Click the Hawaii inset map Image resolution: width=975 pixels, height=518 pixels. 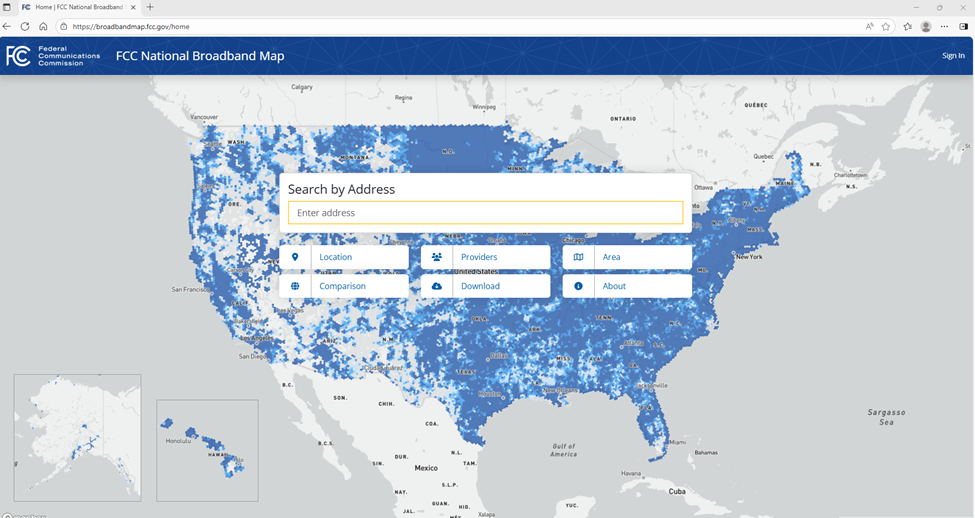[207, 450]
